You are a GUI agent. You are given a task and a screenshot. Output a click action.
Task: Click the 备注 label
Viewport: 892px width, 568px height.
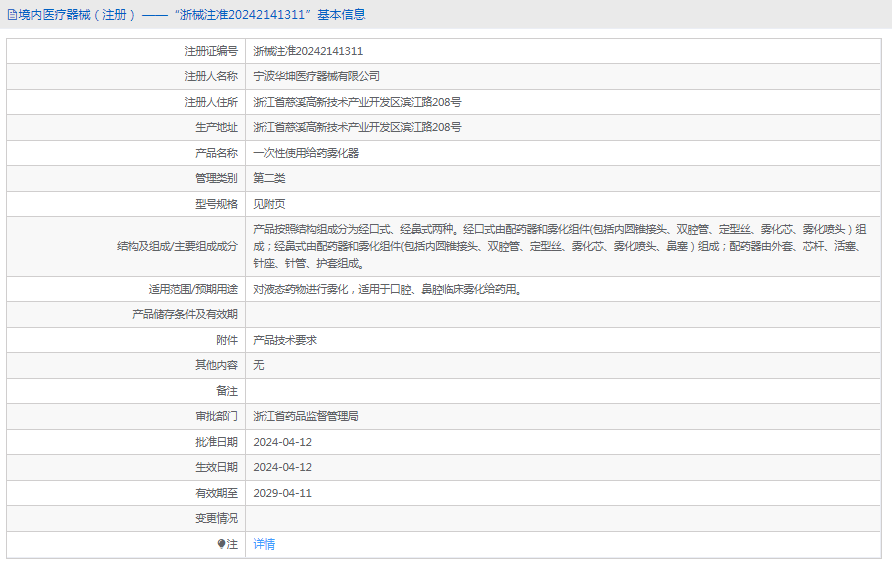[227, 391]
